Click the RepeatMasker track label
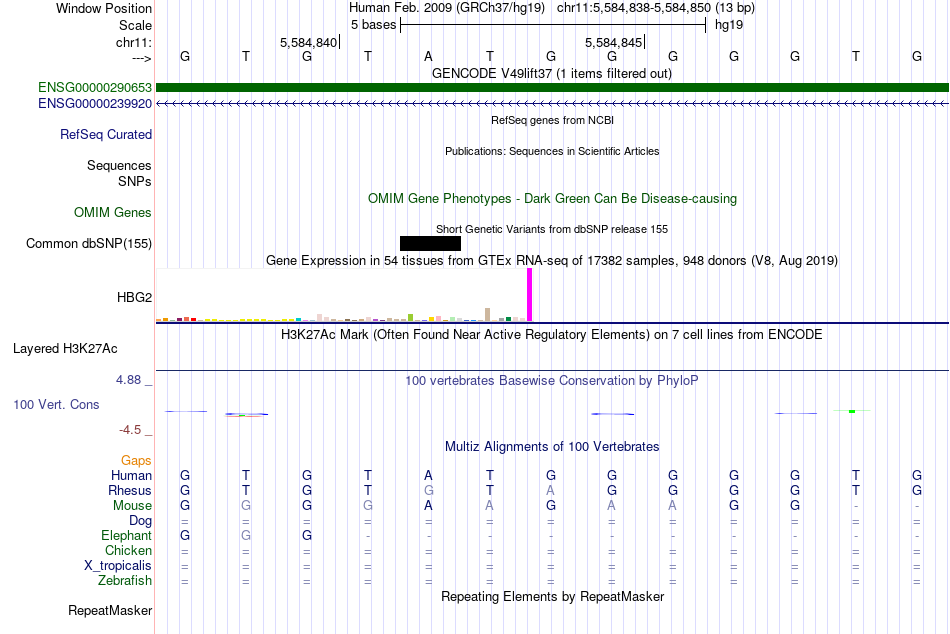This screenshot has height=634, width=950. point(110,610)
